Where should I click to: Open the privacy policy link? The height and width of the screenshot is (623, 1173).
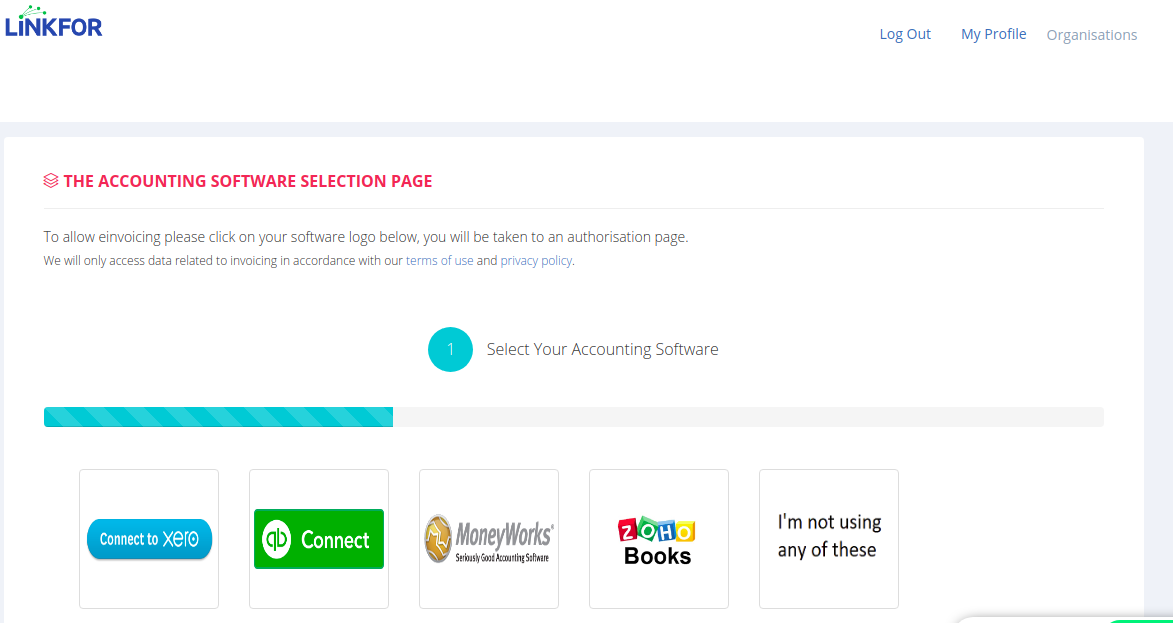[536, 261]
